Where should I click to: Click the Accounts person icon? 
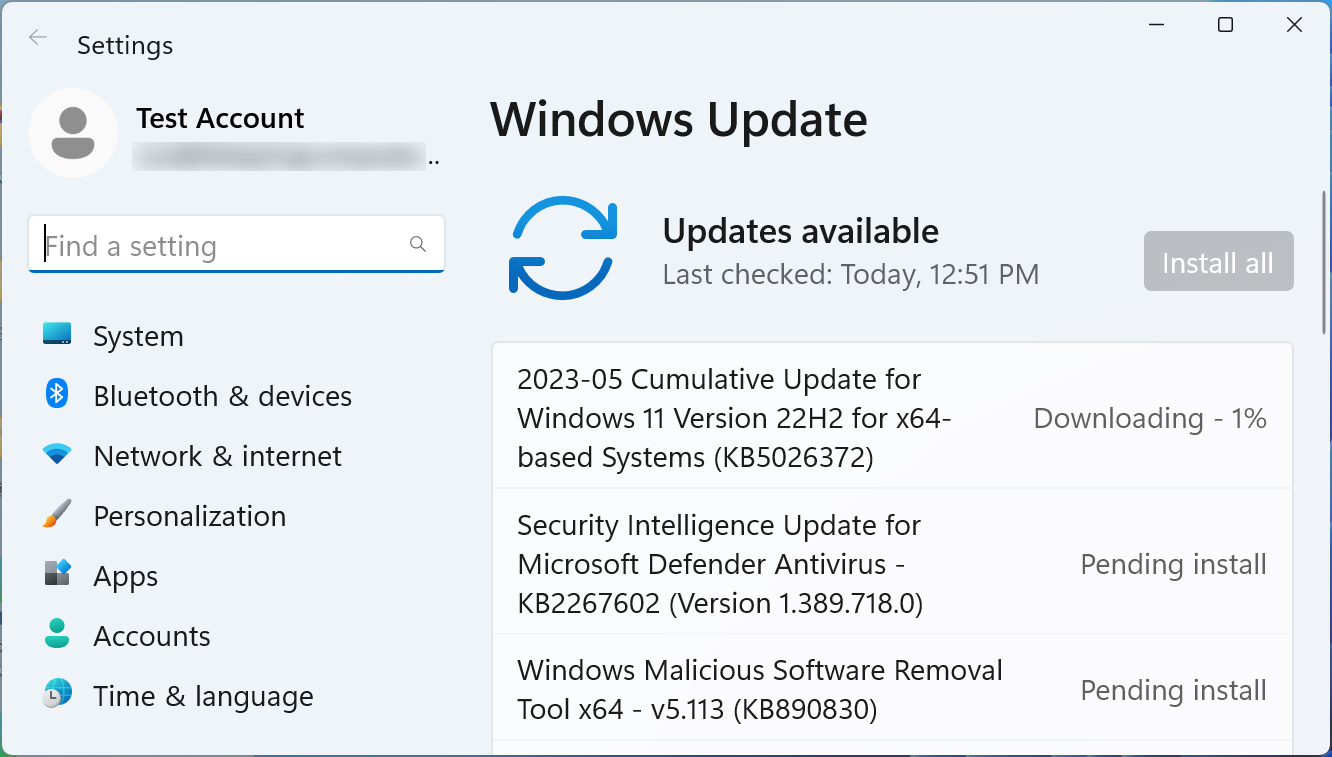pyautogui.click(x=57, y=633)
